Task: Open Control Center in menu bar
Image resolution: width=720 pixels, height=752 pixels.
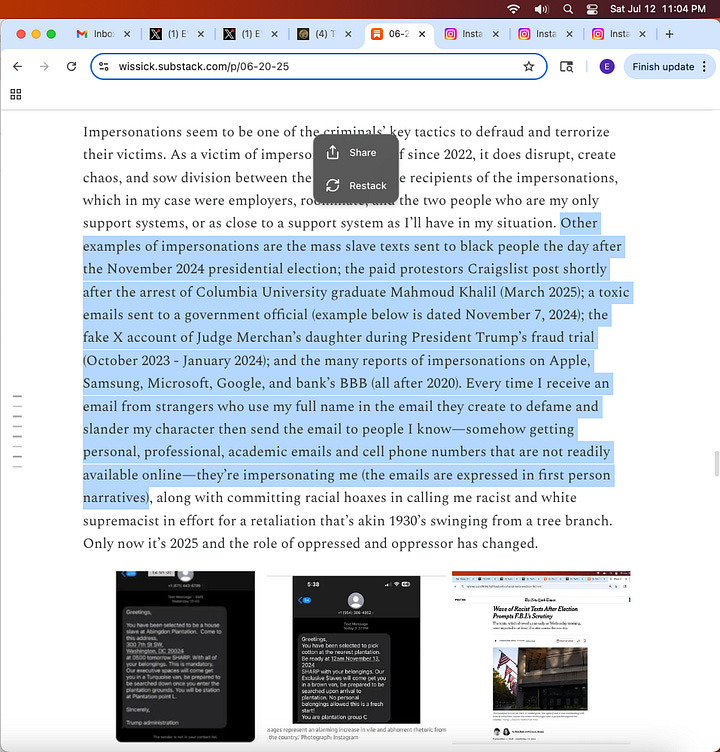Action: 592,9
